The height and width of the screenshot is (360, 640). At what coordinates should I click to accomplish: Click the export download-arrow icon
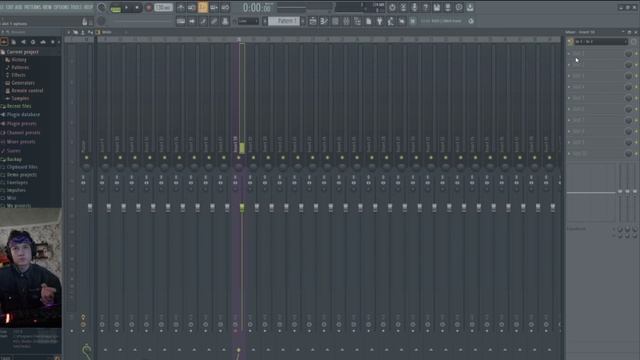(470, 7)
